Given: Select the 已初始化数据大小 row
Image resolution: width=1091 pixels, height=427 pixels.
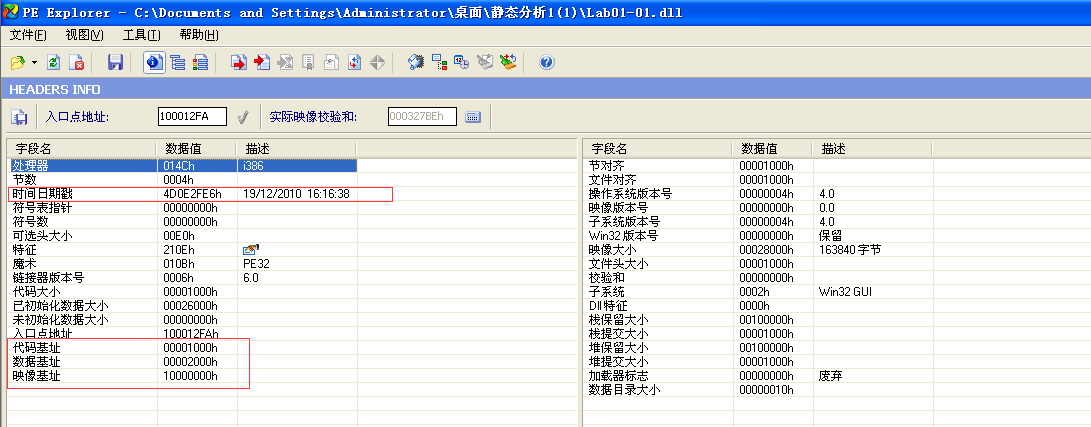Looking at the screenshot, I should [183, 306].
